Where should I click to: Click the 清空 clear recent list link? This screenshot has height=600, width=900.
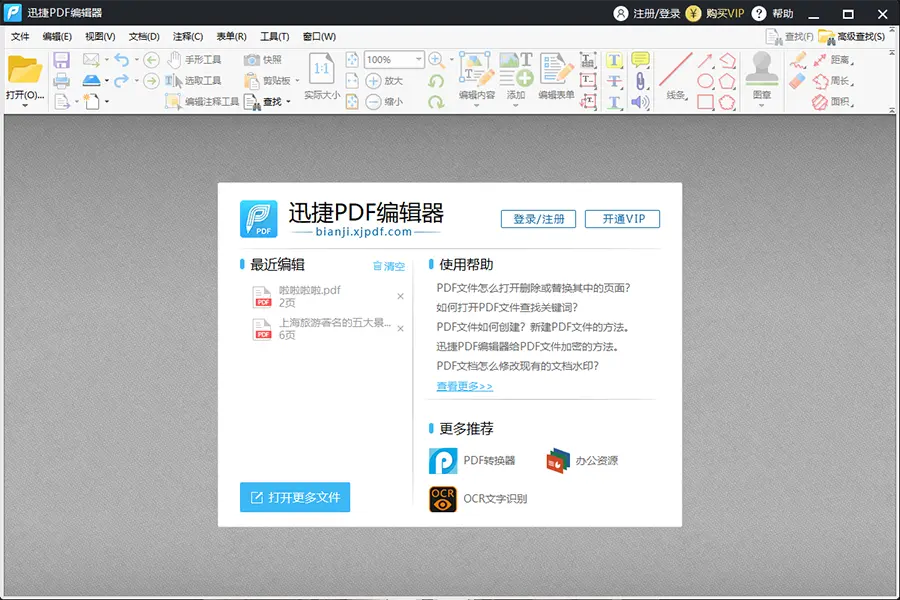[389, 266]
